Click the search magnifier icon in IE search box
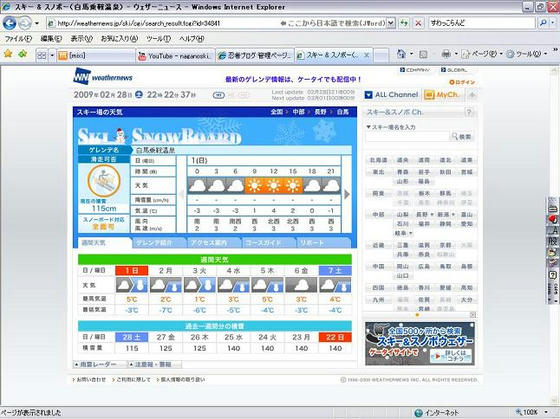 [543, 23]
